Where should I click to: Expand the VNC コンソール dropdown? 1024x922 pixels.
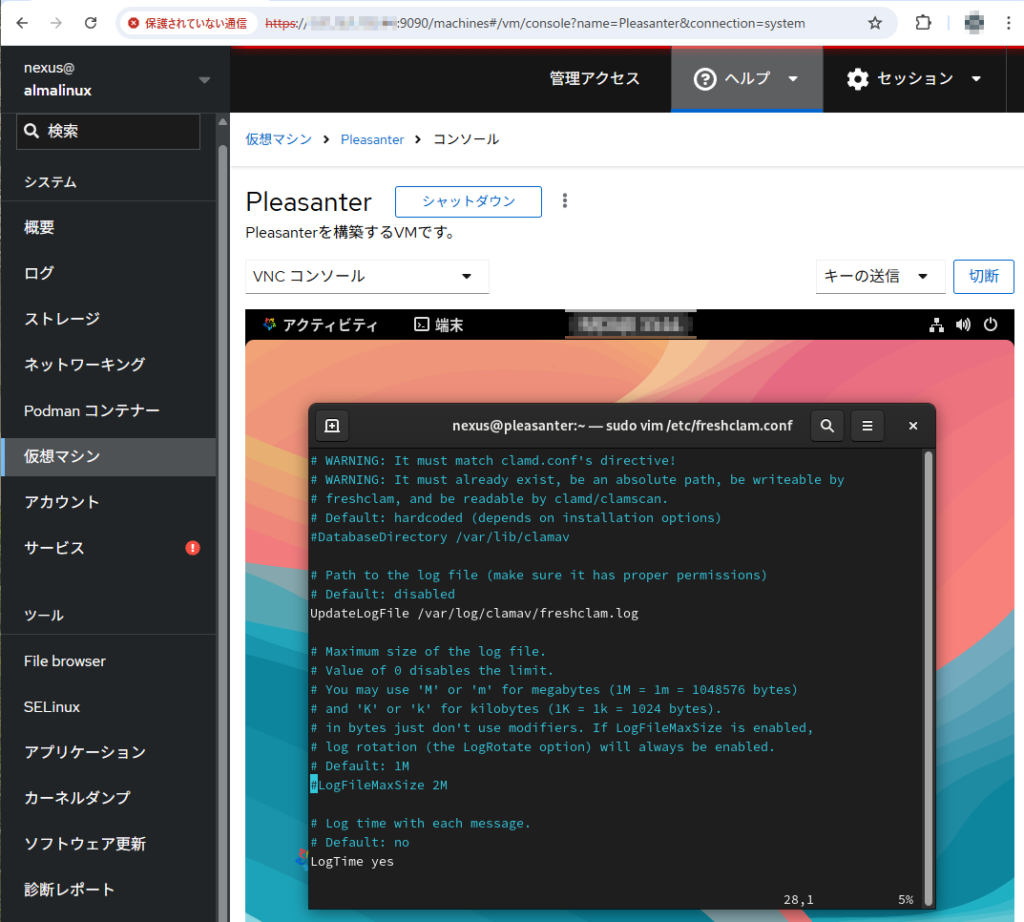pos(367,277)
